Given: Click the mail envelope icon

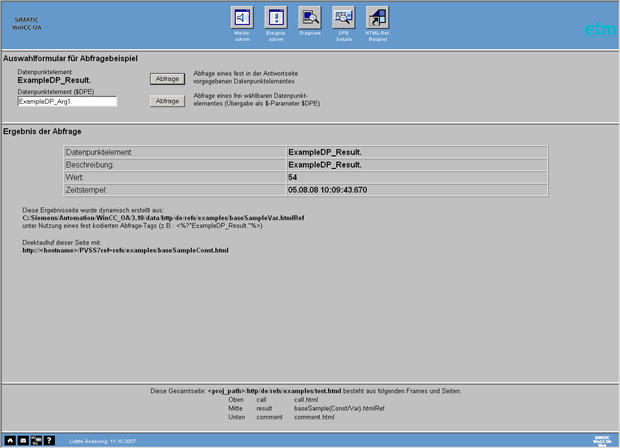Looking at the screenshot, I should click(23, 439).
